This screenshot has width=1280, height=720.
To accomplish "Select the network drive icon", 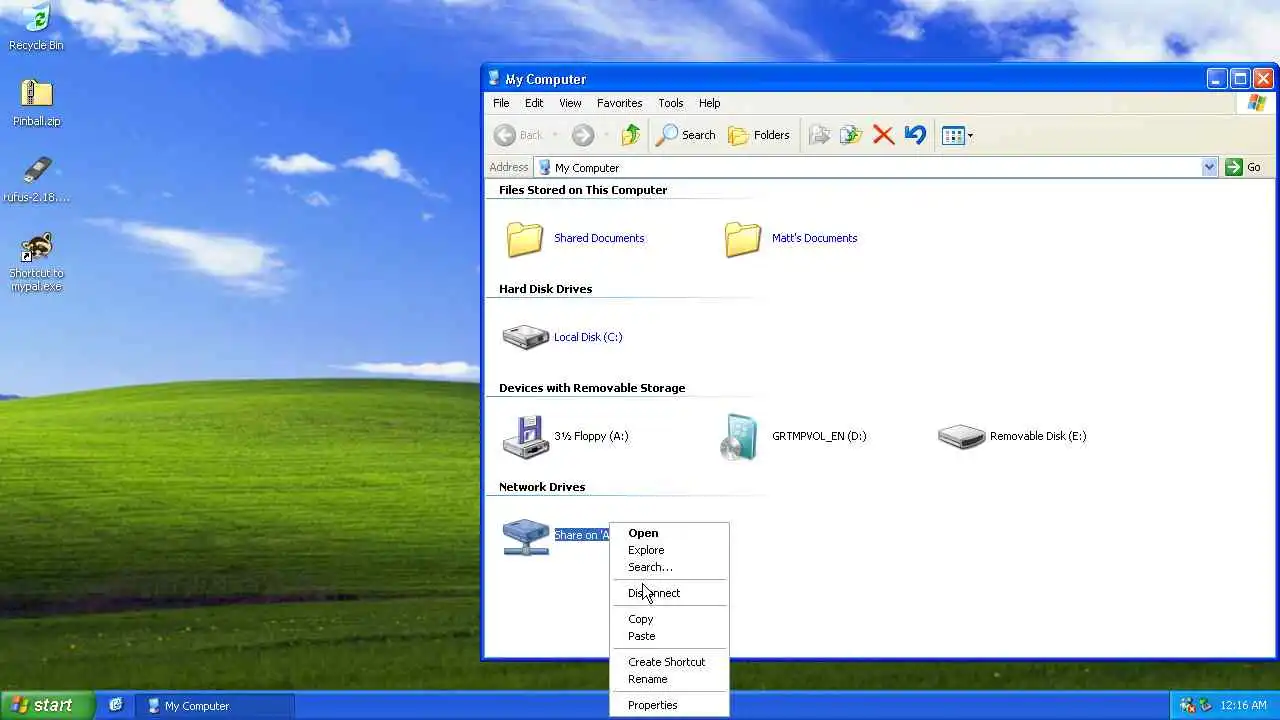I will point(525,536).
